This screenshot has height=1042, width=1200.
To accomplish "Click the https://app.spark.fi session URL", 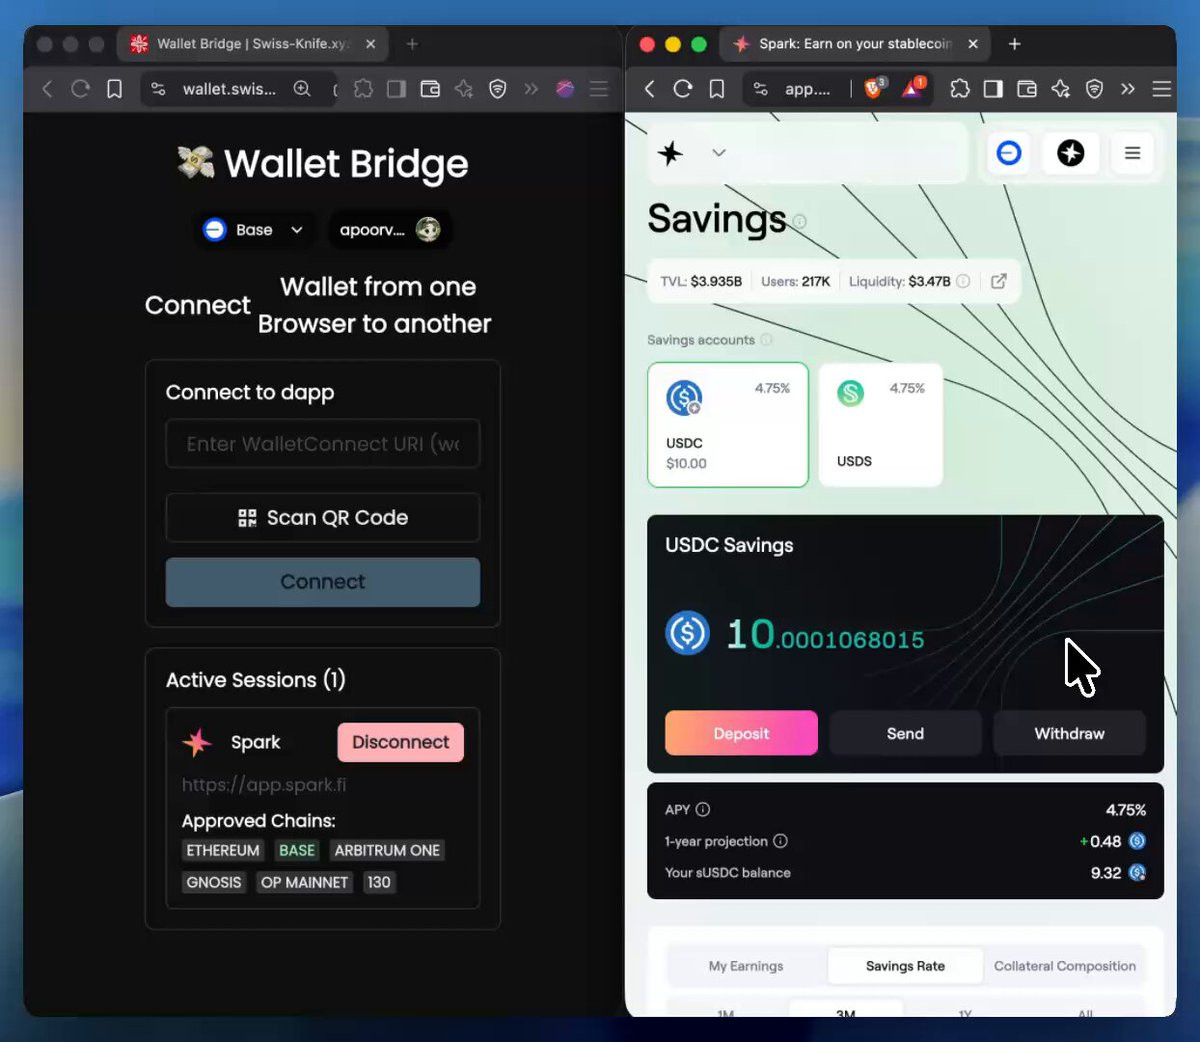I will point(264,785).
